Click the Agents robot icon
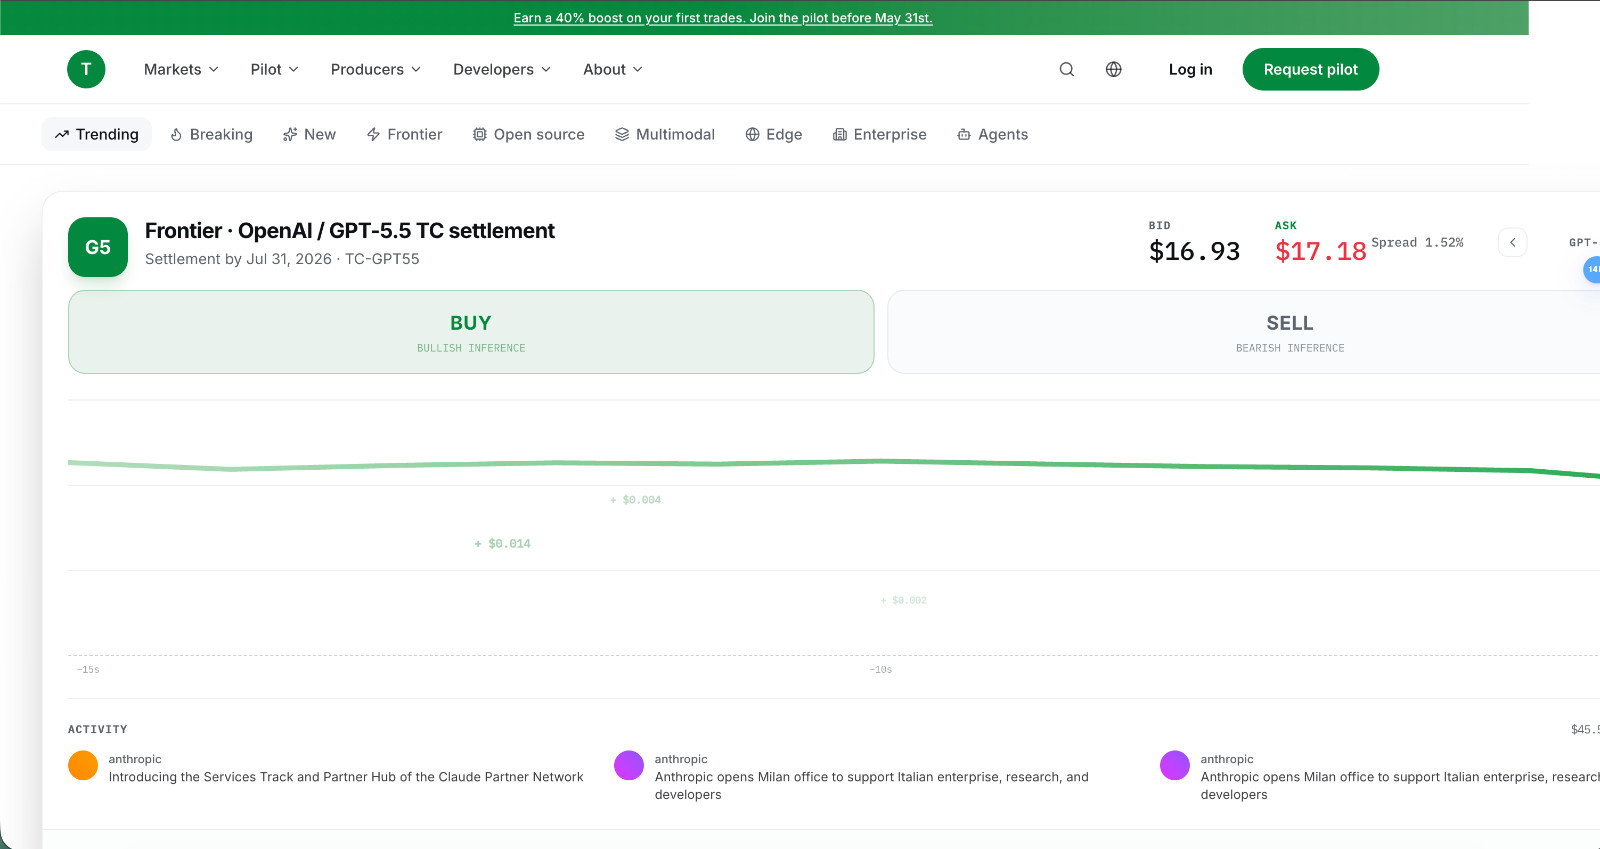1600x849 pixels. pyautogui.click(x=964, y=134)
